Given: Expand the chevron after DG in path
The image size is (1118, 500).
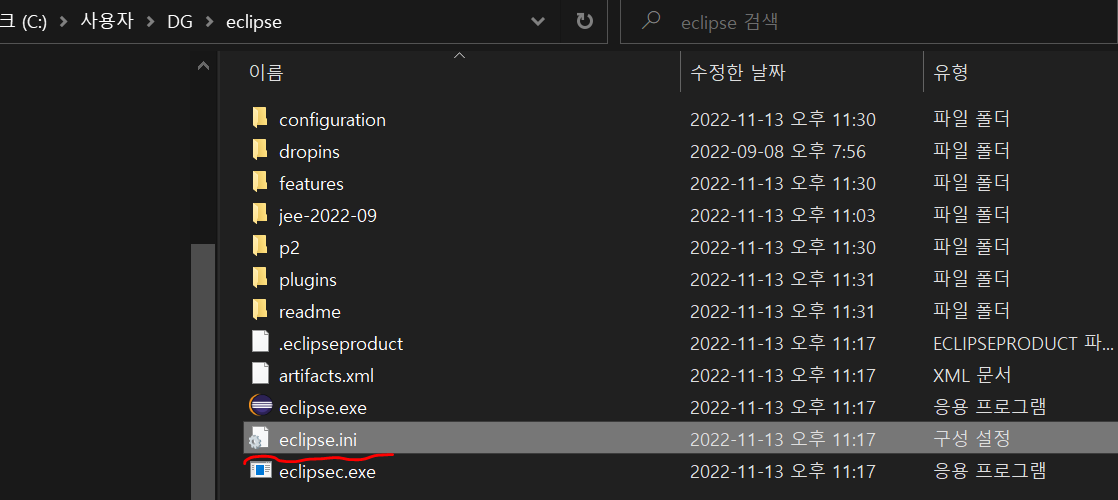Looking at the screenshot, I should point(209,22).
